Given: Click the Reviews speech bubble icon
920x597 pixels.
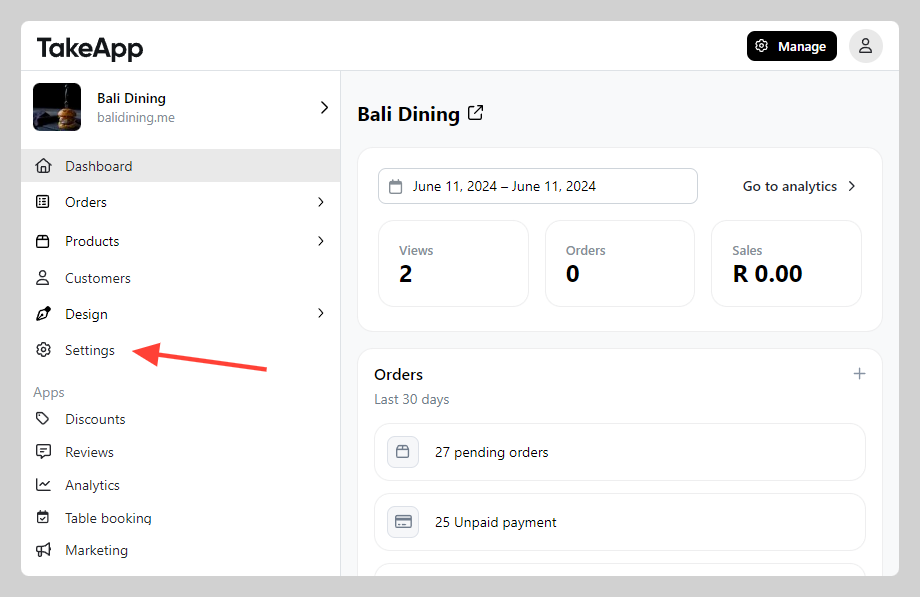Looking at the screenshot, I should [x=43, y=451].
